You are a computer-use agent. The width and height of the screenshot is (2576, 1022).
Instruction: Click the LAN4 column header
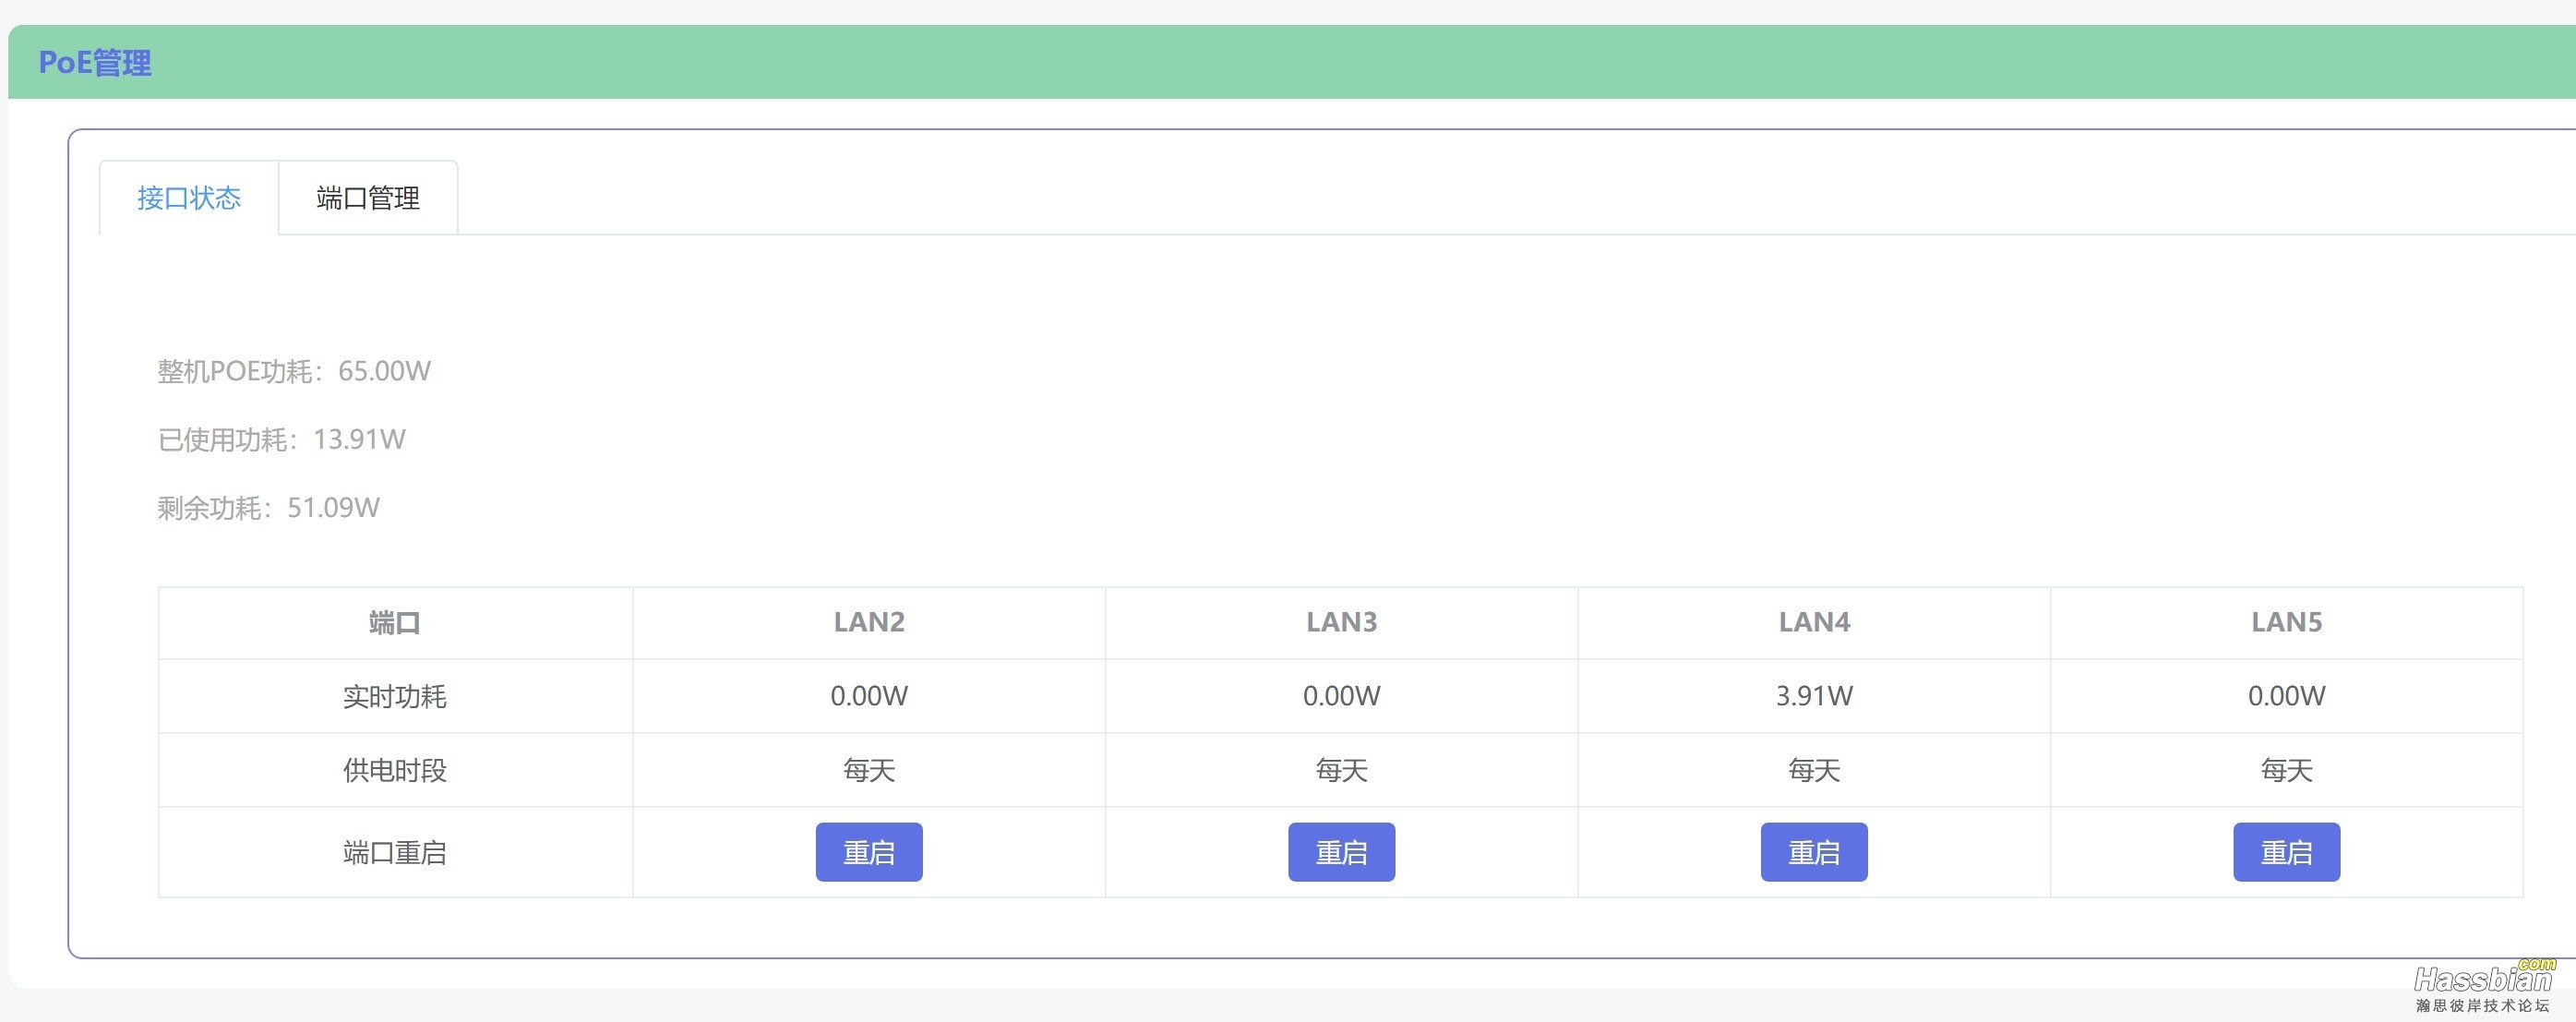[x=1813, y=622]
